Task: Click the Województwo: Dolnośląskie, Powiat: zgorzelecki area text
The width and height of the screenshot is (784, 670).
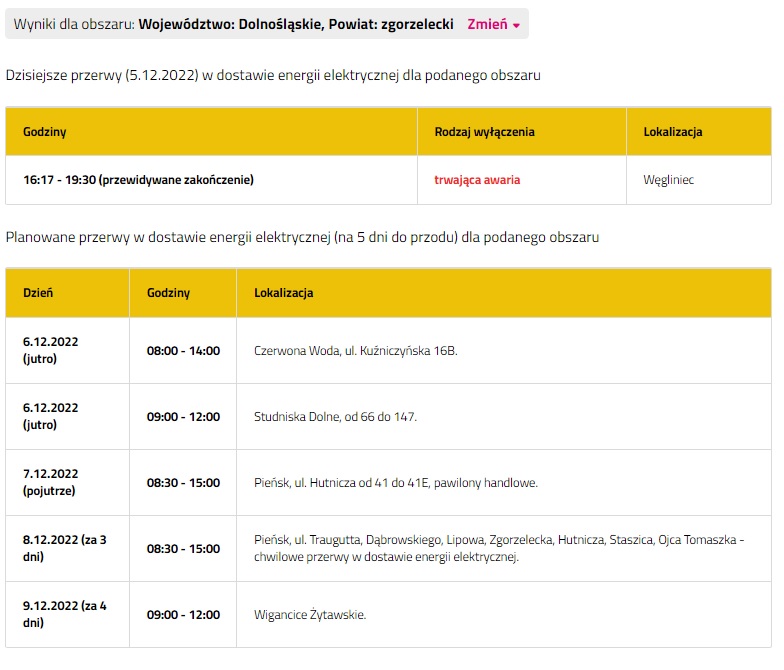Action: click(295, 23)
